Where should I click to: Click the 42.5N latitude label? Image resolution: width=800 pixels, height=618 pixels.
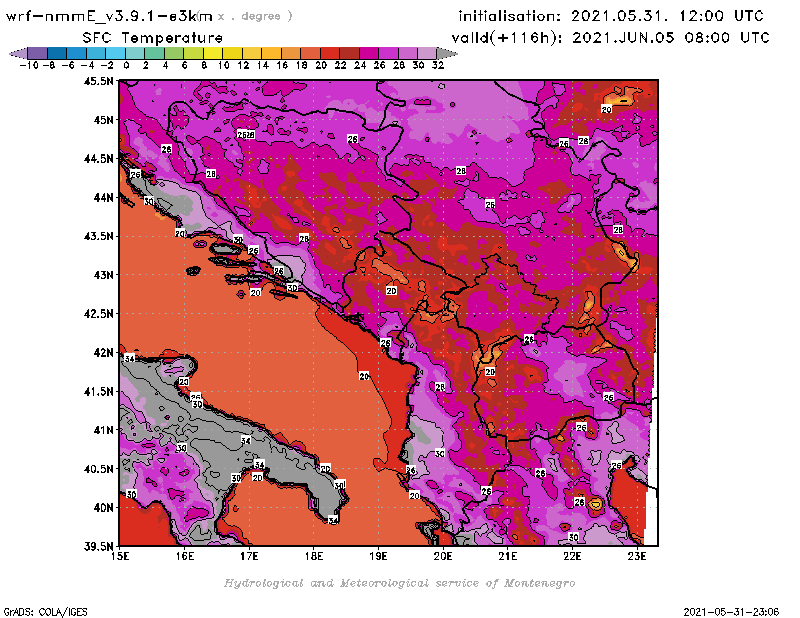coord(99,314)
